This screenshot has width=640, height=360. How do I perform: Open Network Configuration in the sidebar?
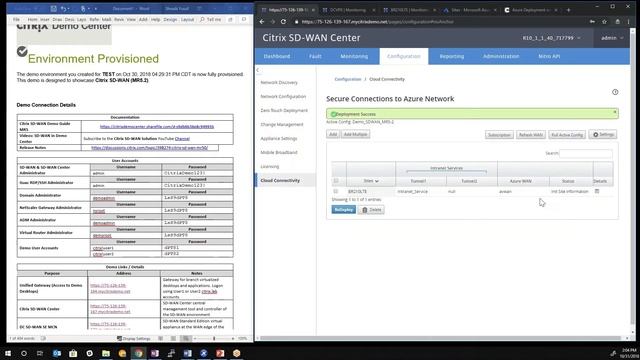pyautogui.click(x=283, y=96)
